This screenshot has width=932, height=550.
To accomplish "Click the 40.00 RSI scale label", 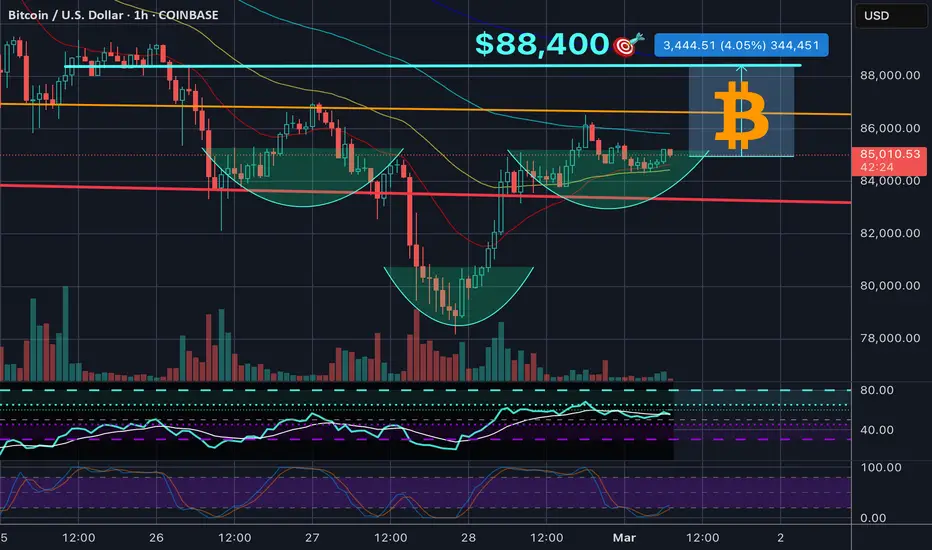I will 877,429.
